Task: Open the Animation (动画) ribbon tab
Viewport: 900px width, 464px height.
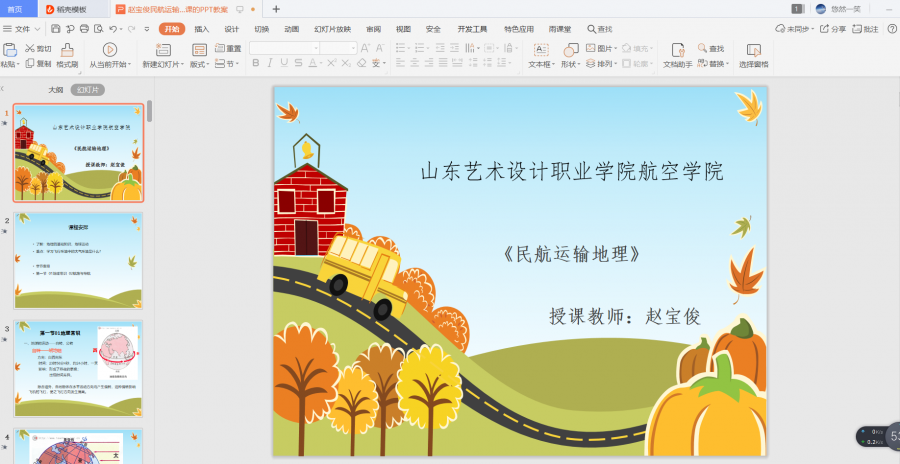Action: click(292, 29)
